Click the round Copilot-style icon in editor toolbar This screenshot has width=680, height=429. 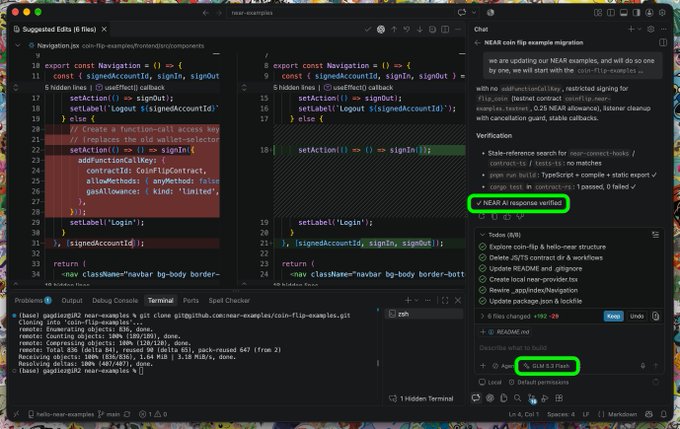[381, 29]
